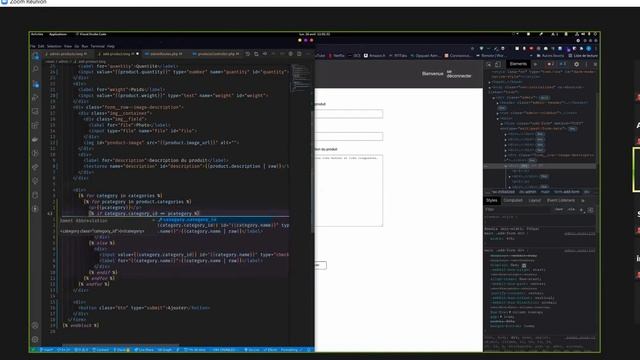640x360 pixels.
Task: Open the File menu in VS Code
Action: (33, 46)
